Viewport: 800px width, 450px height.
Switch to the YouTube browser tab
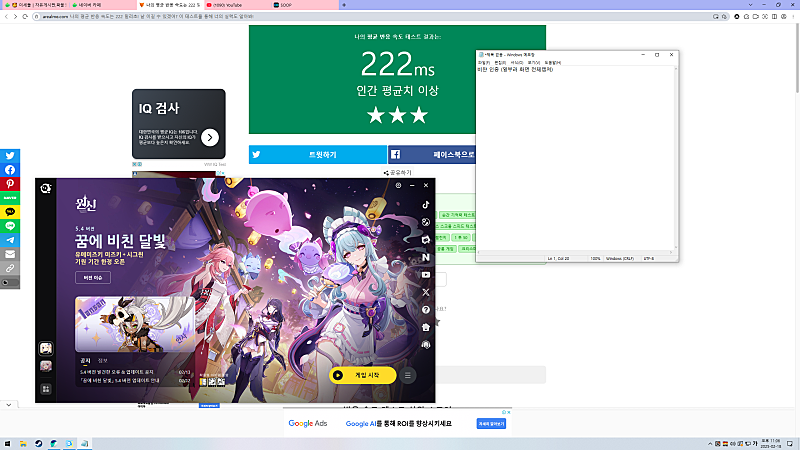tap(236, 5)
